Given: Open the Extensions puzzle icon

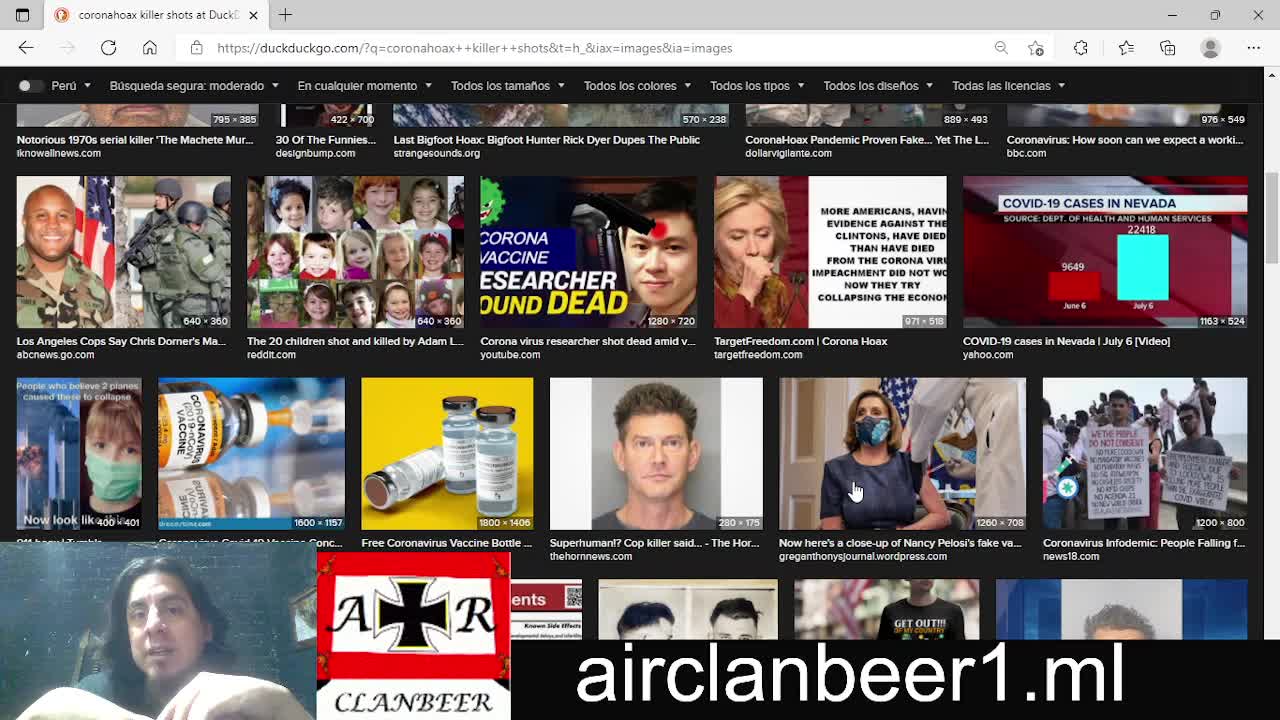Looking at the screenshot, I should (1081, 48).
